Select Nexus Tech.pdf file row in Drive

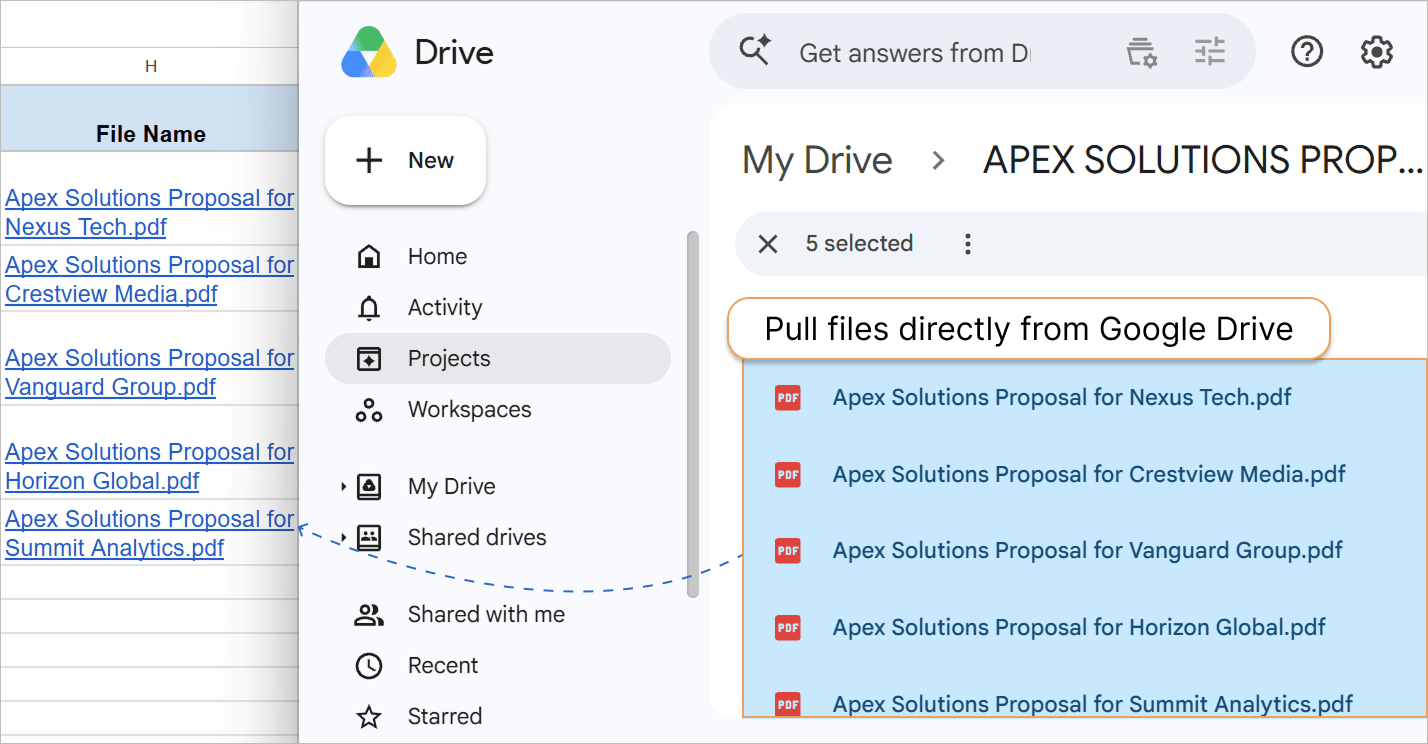point(1085,398)
